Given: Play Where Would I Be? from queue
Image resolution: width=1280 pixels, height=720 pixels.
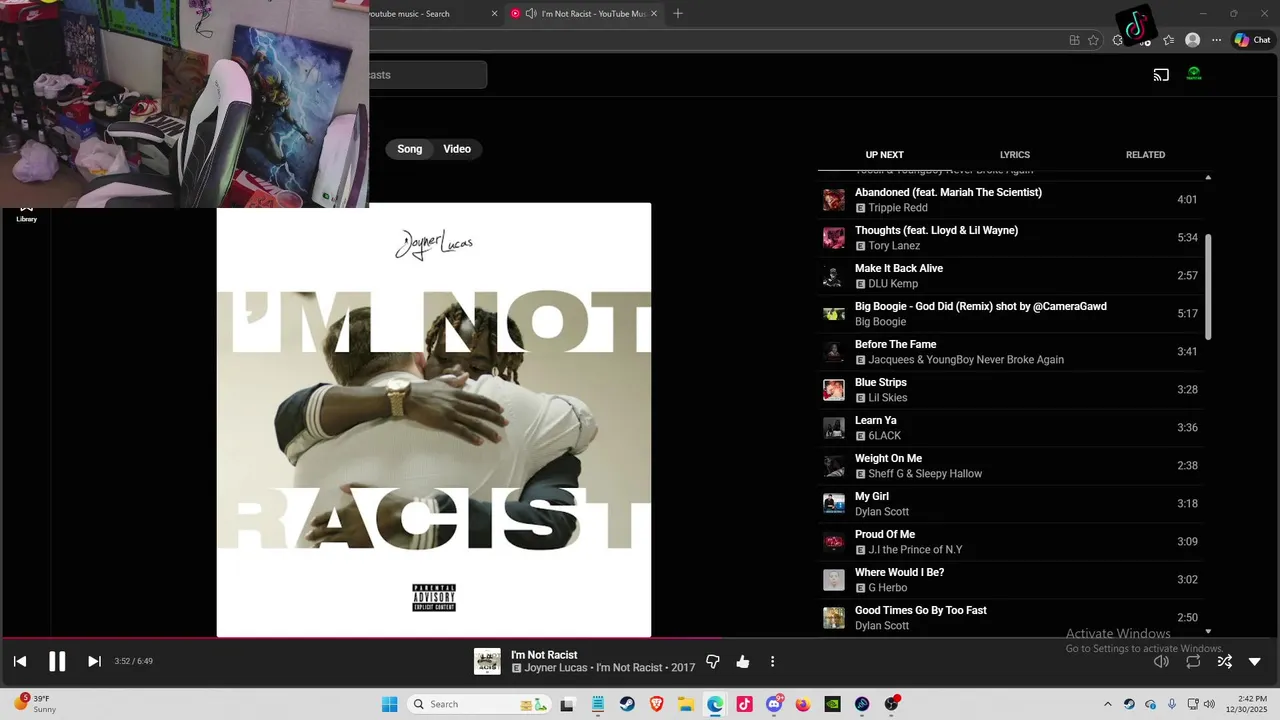Looking at the screenshot, I should (x=1010, y=580).
